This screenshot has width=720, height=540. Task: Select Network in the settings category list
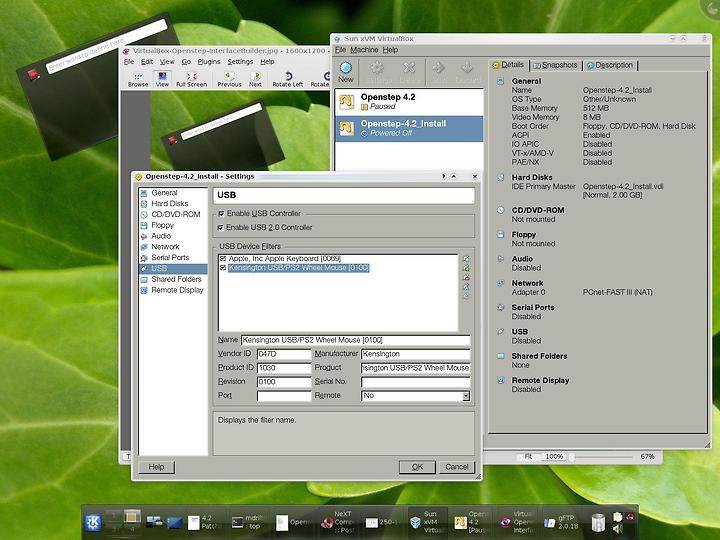click(x=165, y=246)
